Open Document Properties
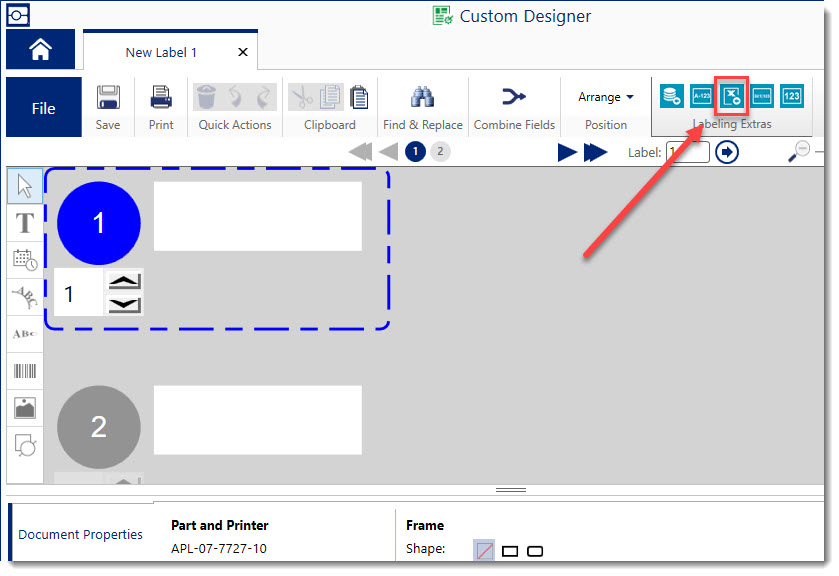This screenshot has width=839, height=576. pyautogui.click(x=79, y=533)
